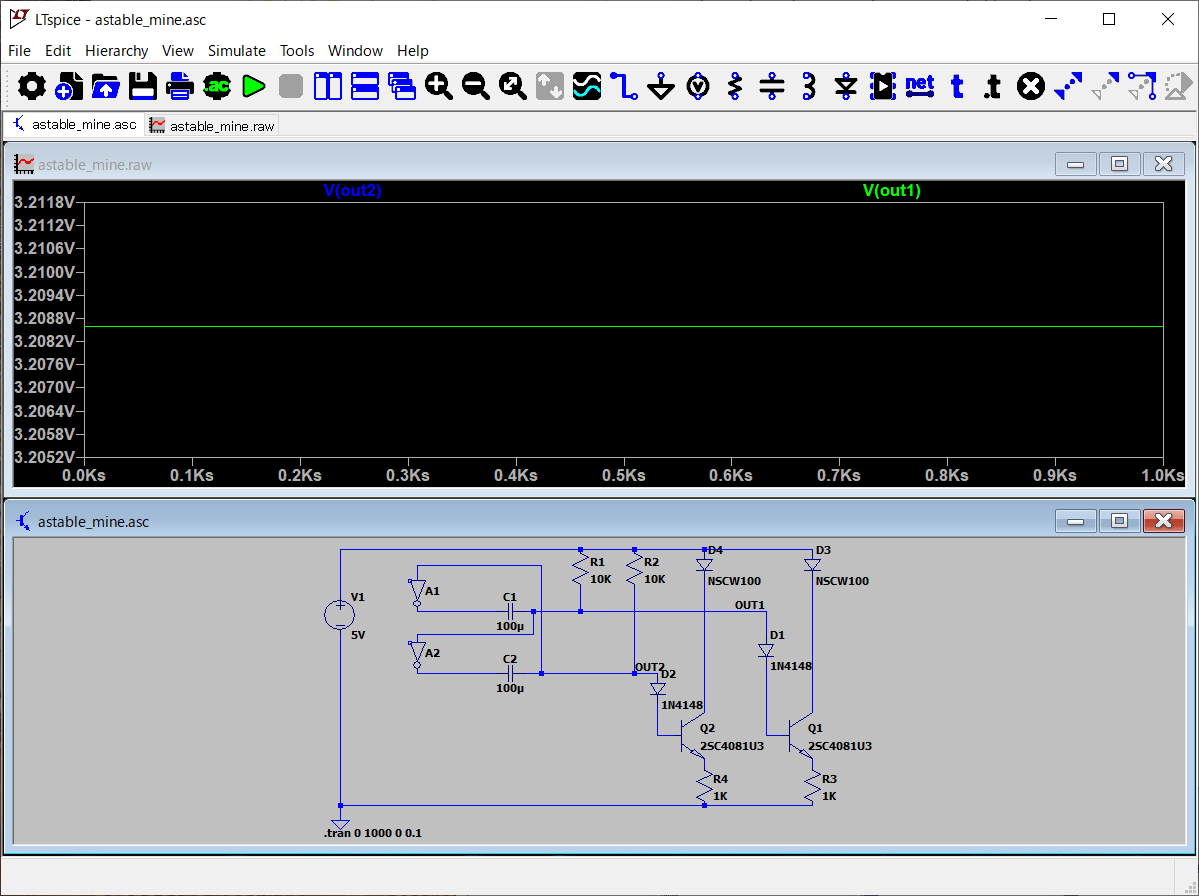Click the V(out2) trace label

coord(352,190)
